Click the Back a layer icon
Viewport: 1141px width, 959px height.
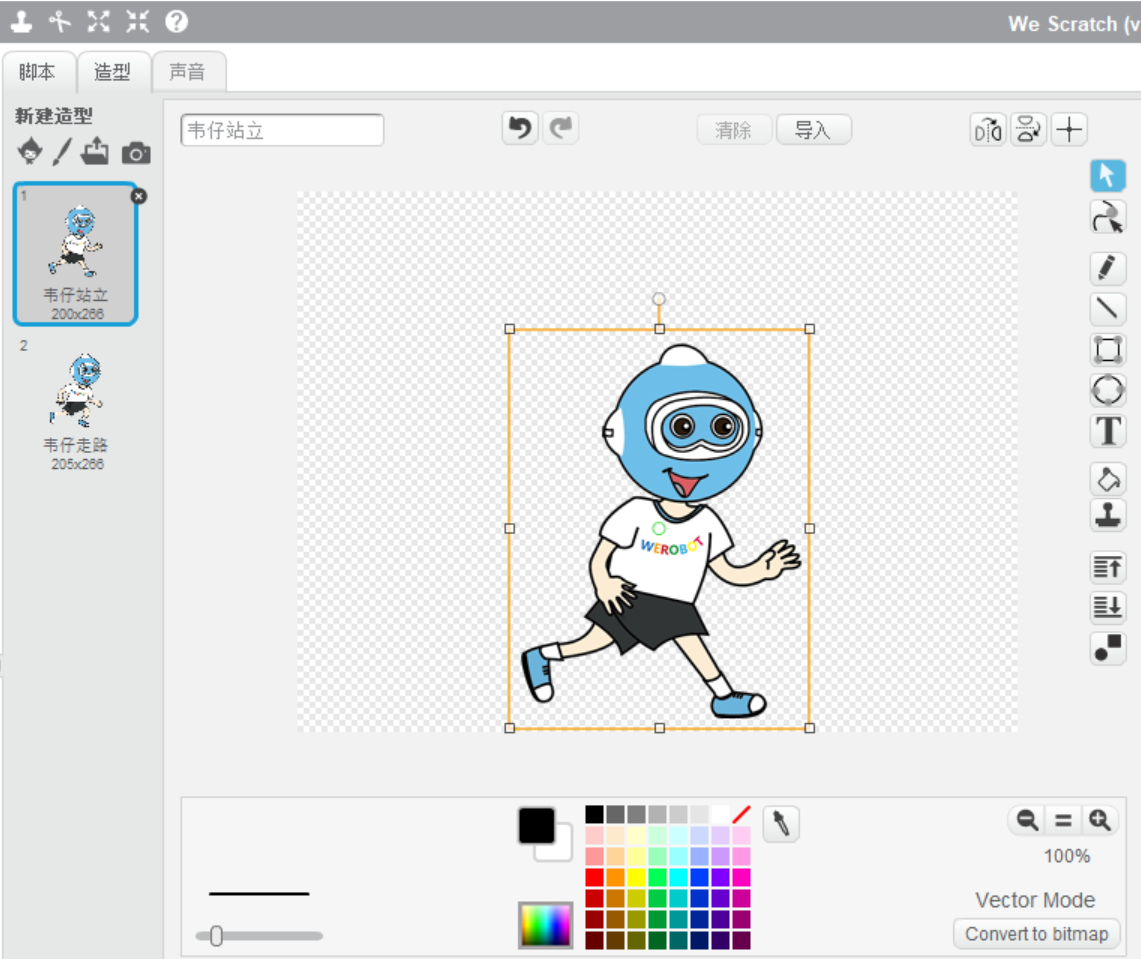tap(1108, 607)
